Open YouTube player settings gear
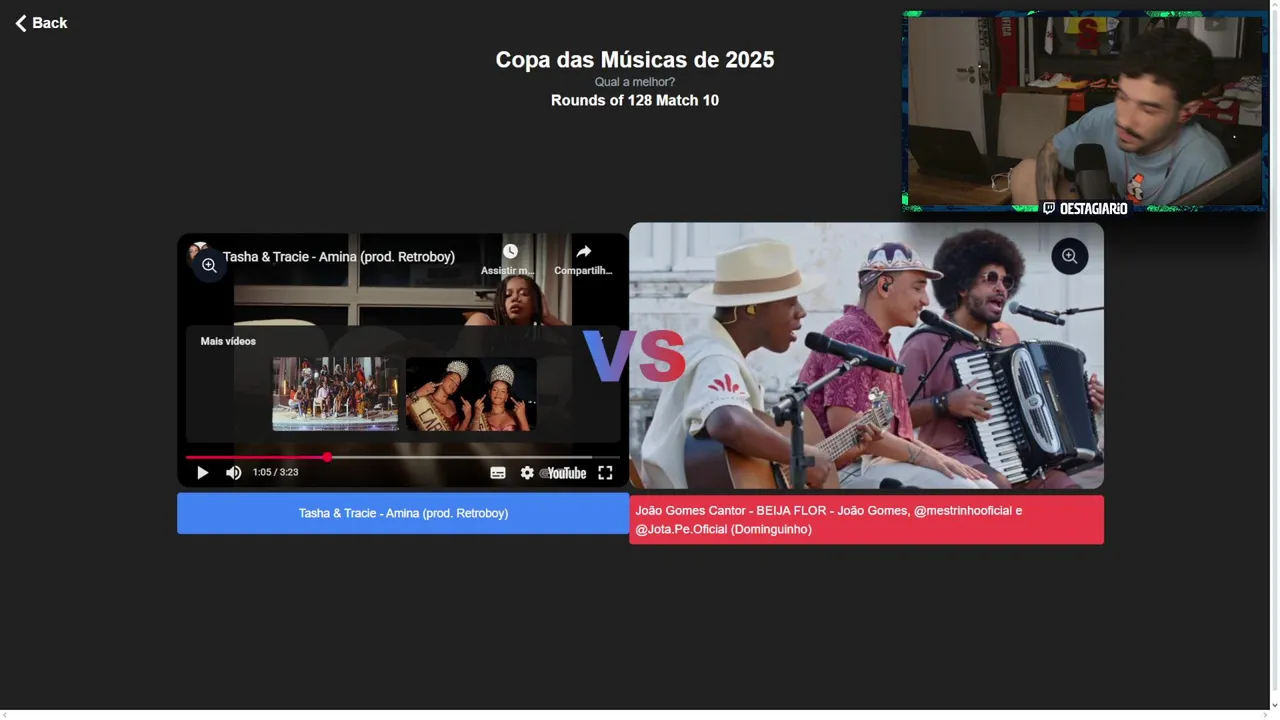The height and width of the screenshot is (720, 1280). pos(527,473)
